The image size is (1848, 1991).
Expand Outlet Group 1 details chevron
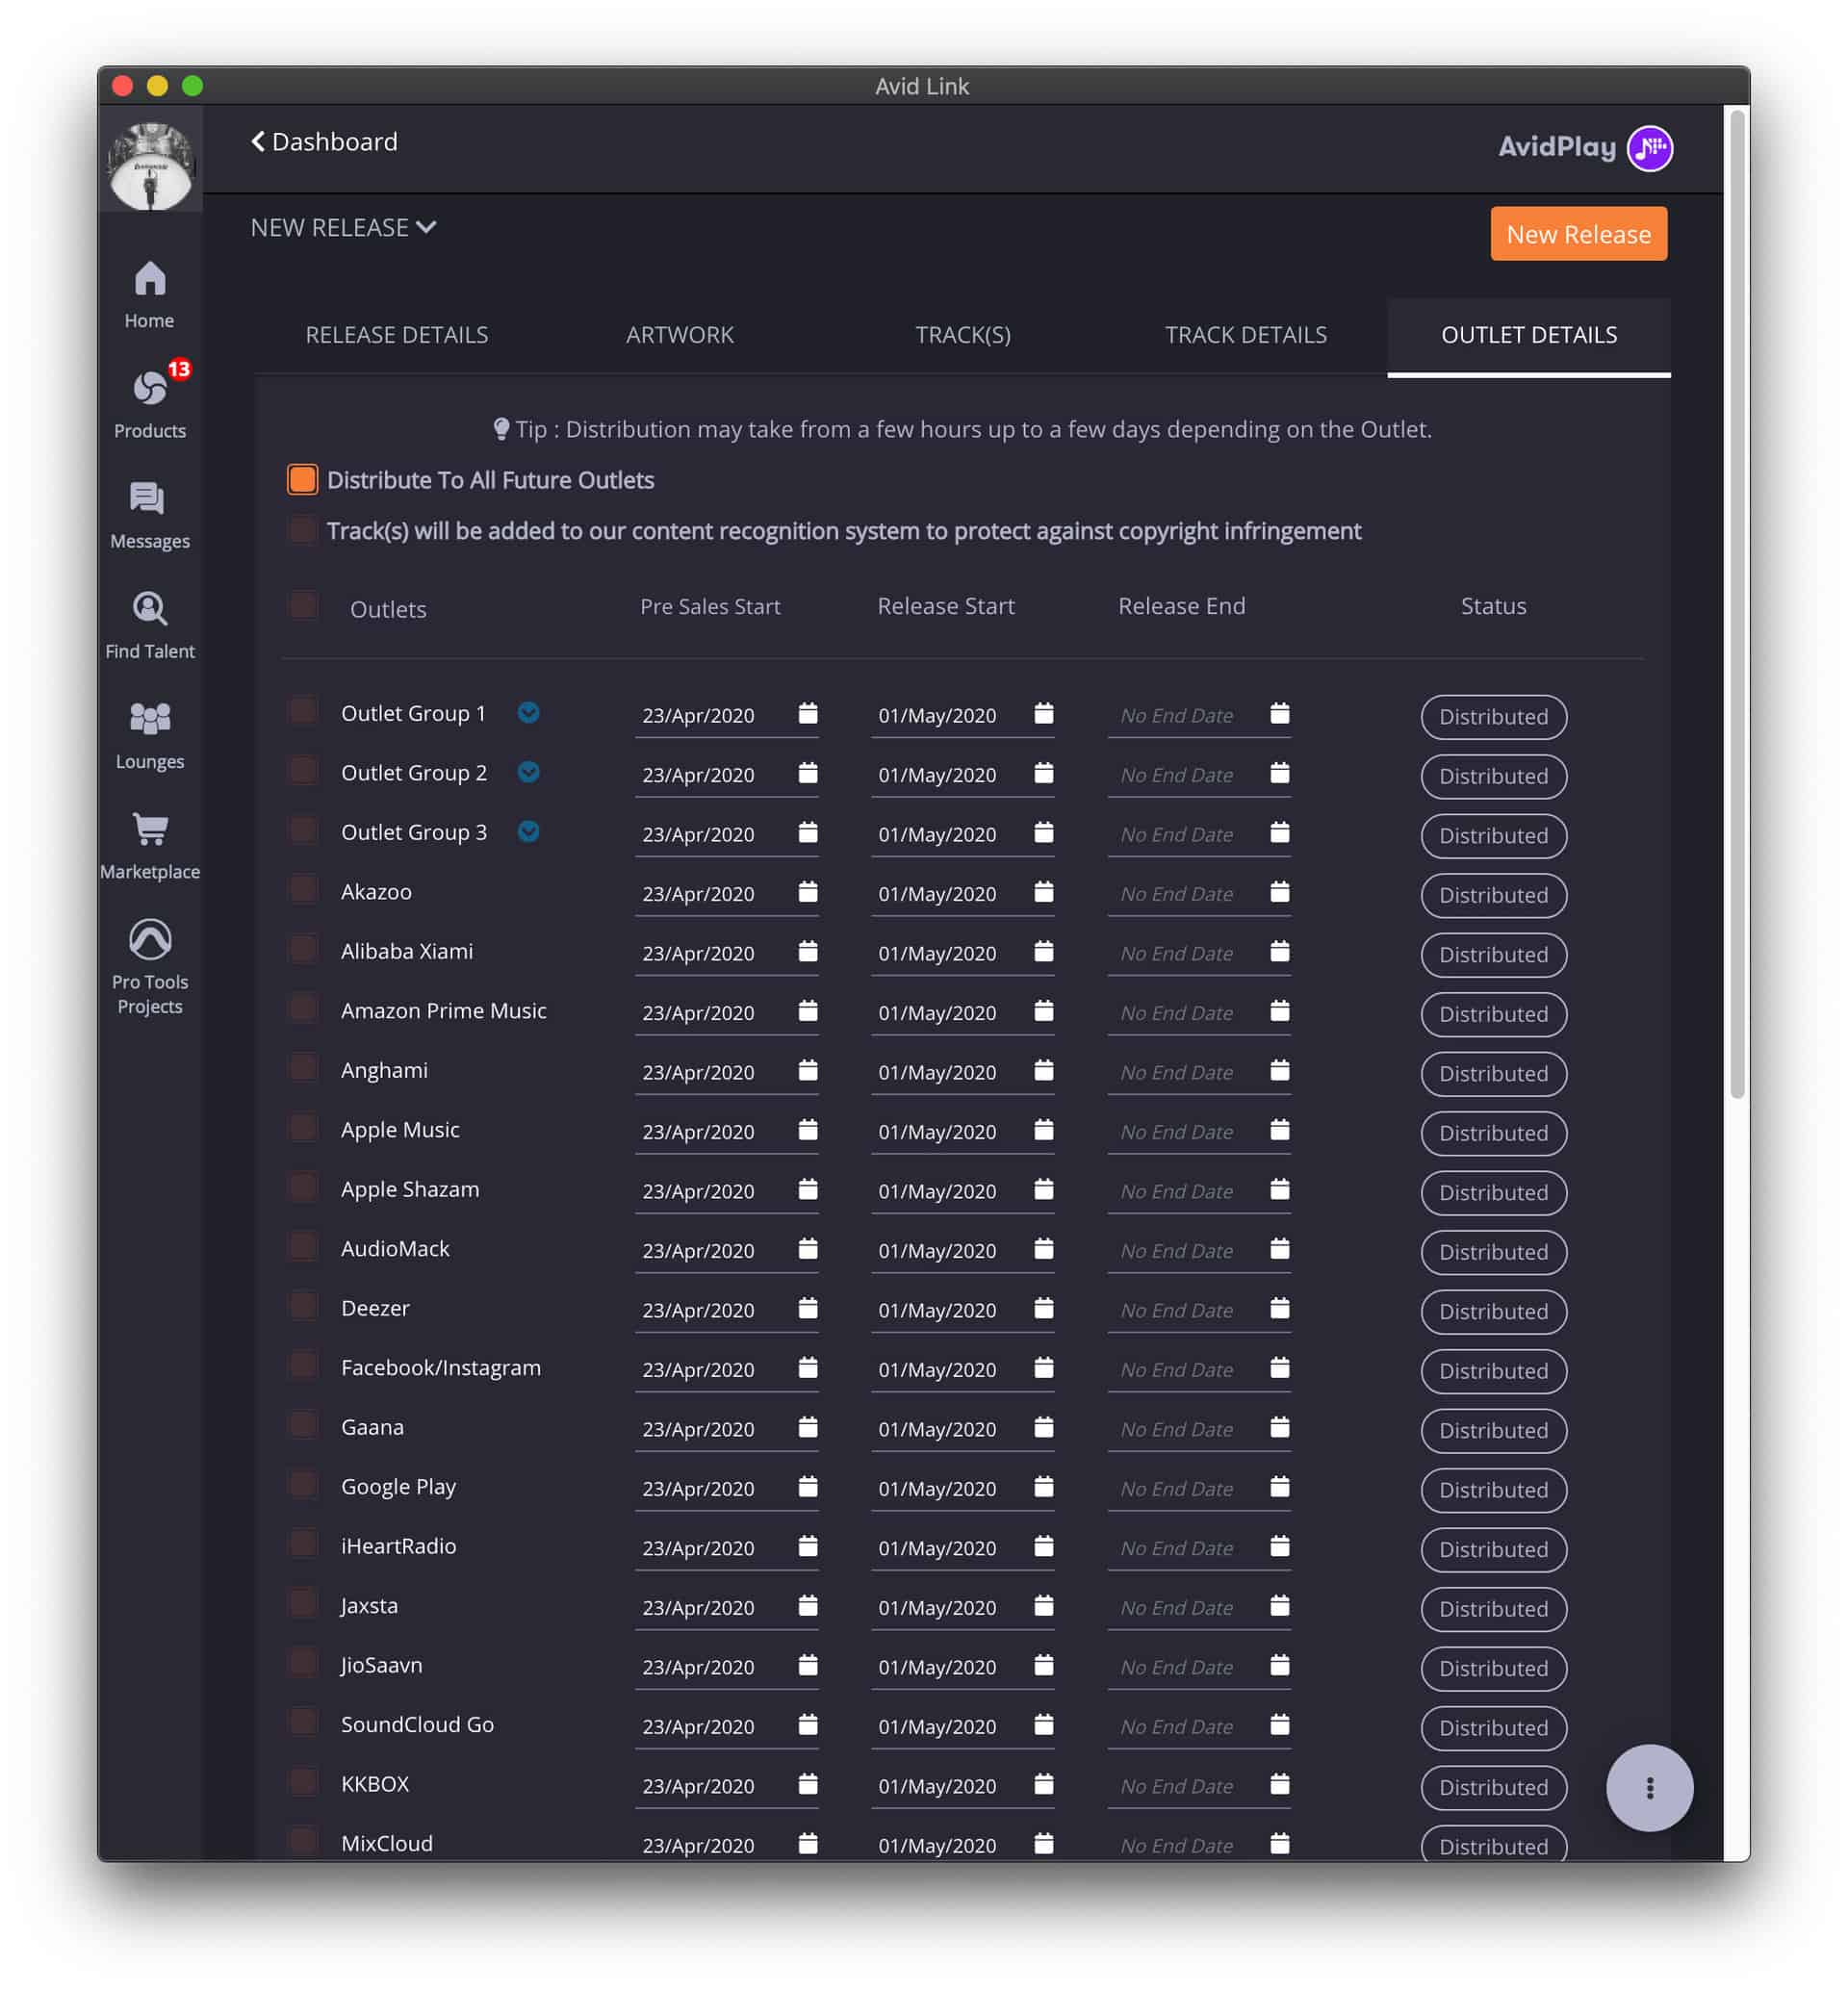[528, 712]
